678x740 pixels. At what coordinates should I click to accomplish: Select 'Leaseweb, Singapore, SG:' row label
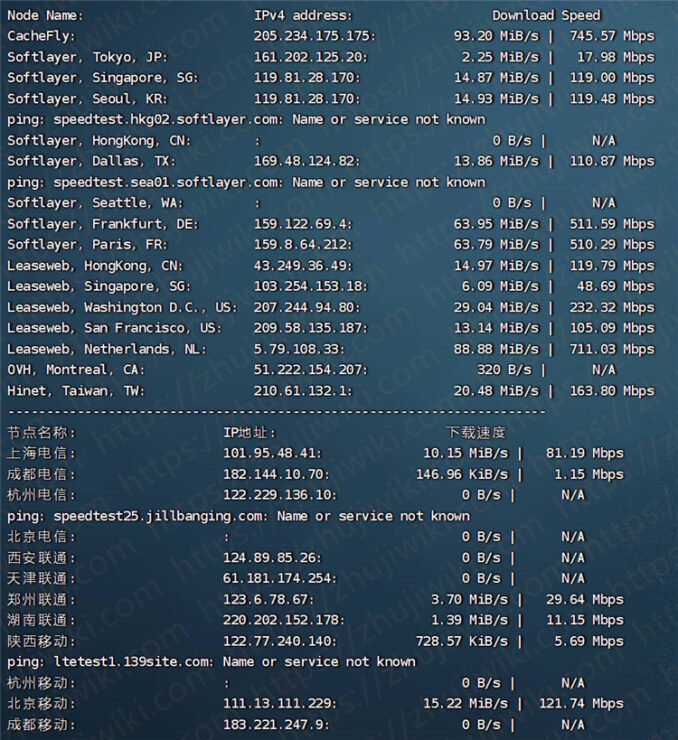(x=100, y=287)
